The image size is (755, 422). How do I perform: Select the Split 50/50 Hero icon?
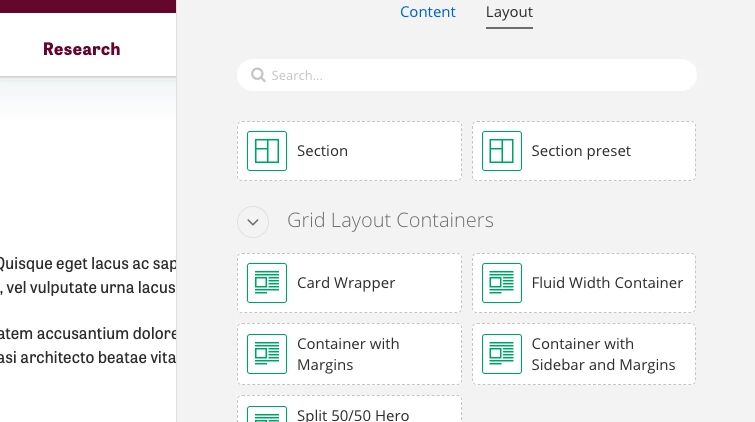[267, 415]
